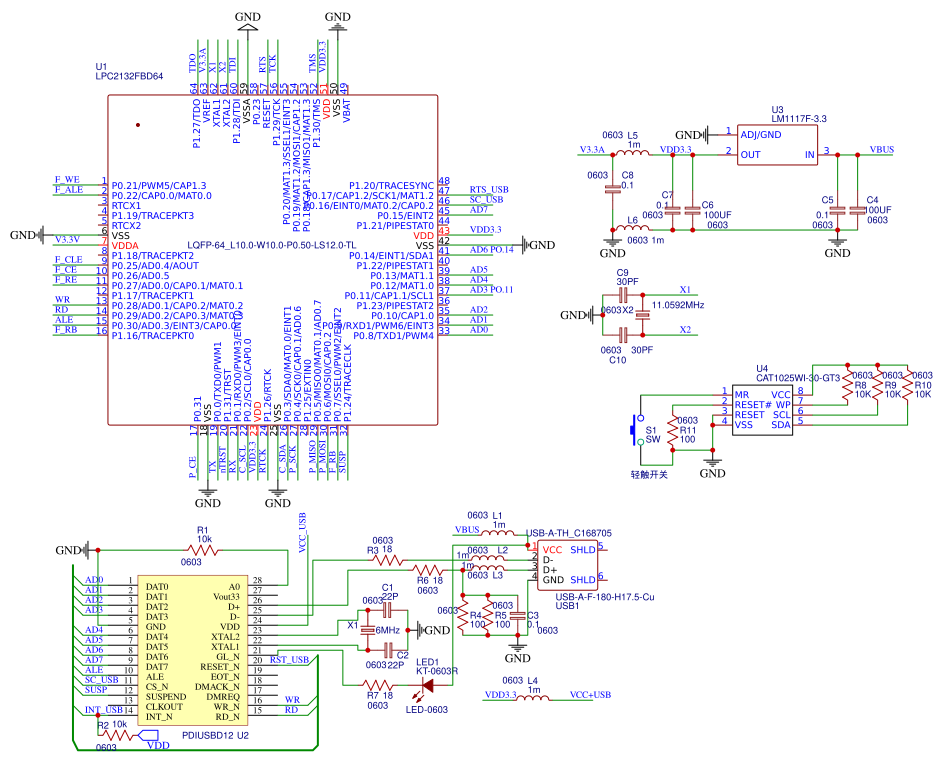Select the GND symbol below U4 VSS
Image resolution: width=943 pixels, height=763 pixels.
point(713,462)
